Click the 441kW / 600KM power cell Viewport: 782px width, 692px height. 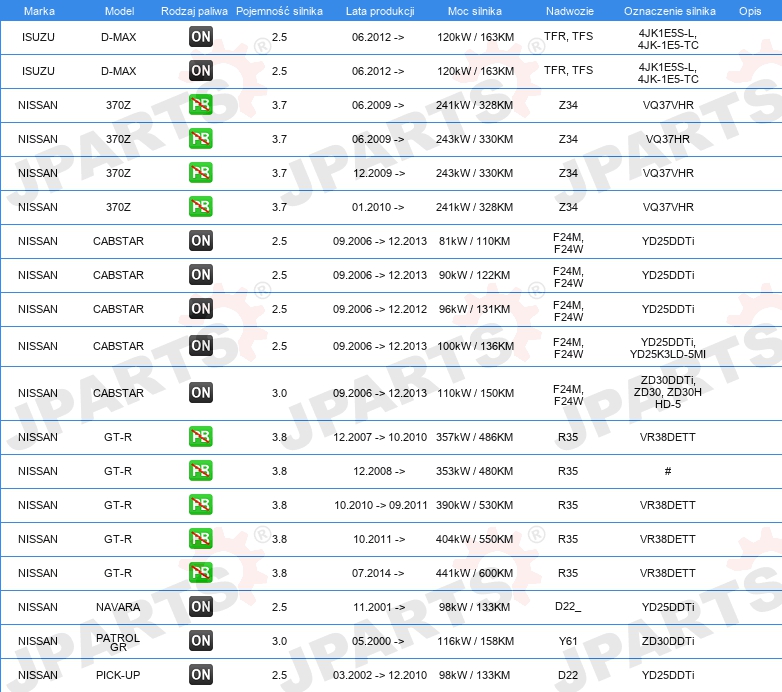(474, 573)
